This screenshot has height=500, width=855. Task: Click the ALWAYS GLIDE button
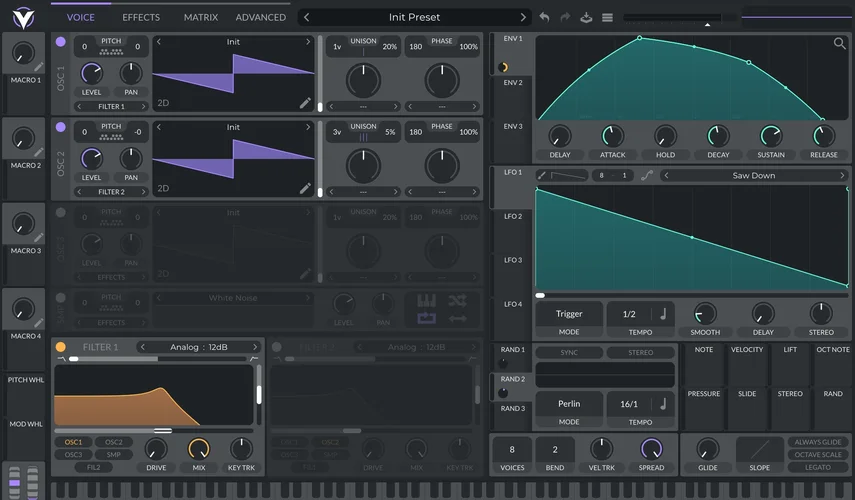pyautogui.click(x=817, y=442)
